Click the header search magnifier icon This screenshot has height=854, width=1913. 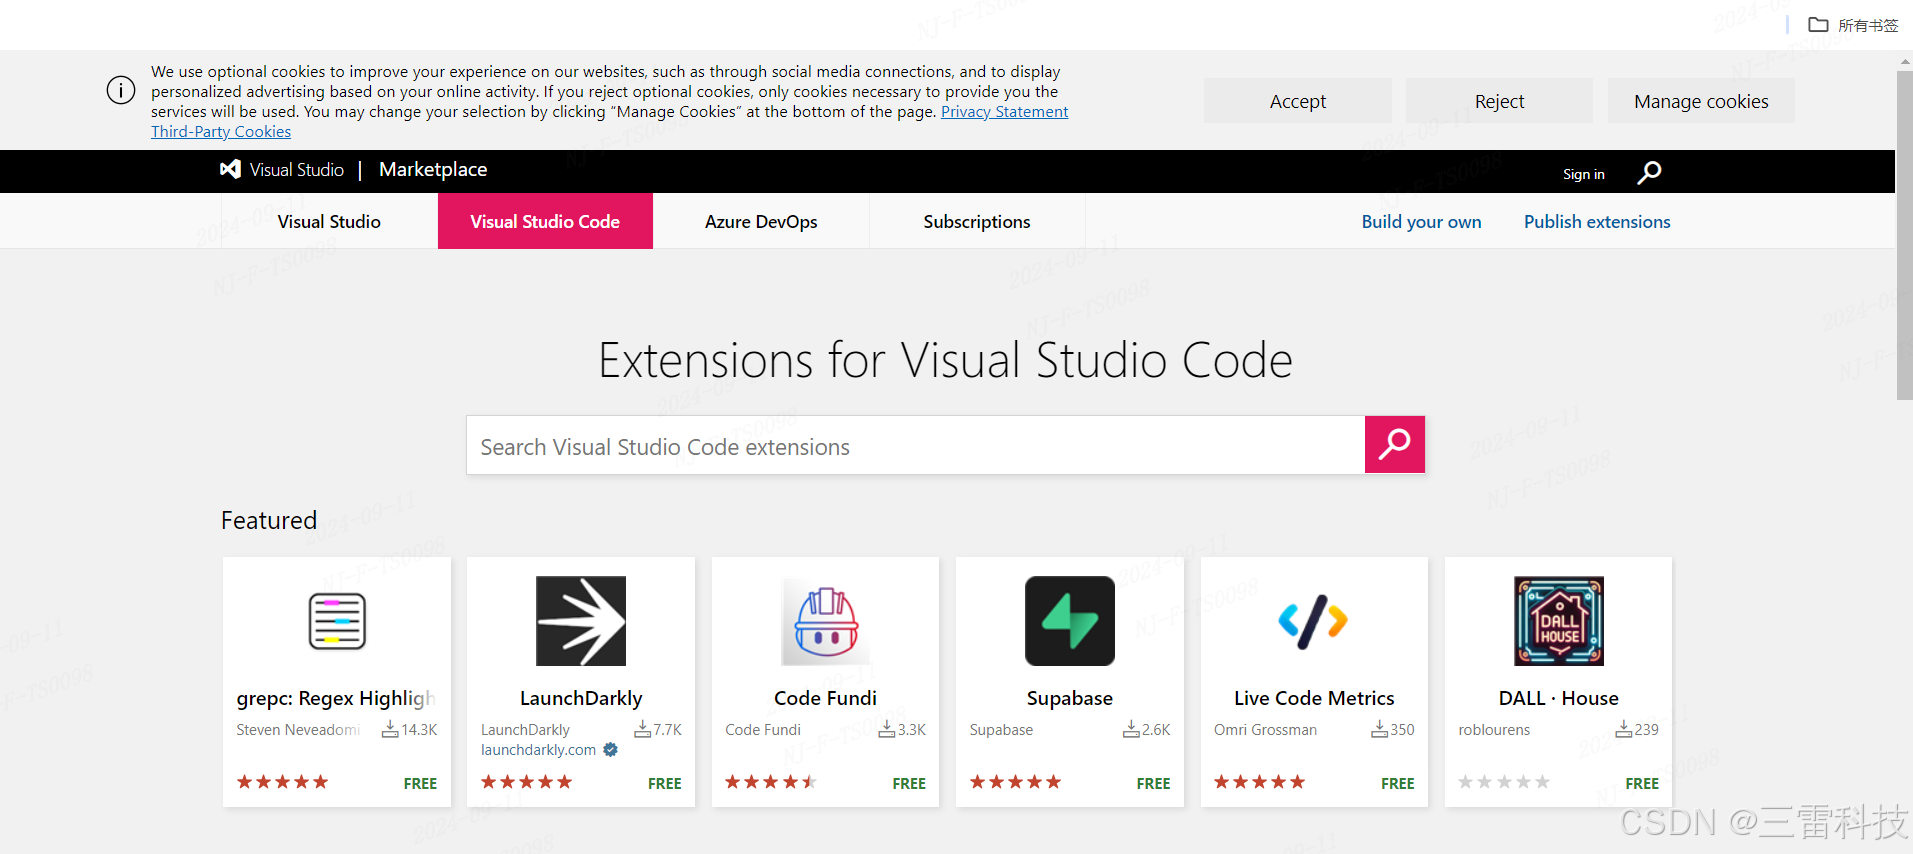point(1649,173)
